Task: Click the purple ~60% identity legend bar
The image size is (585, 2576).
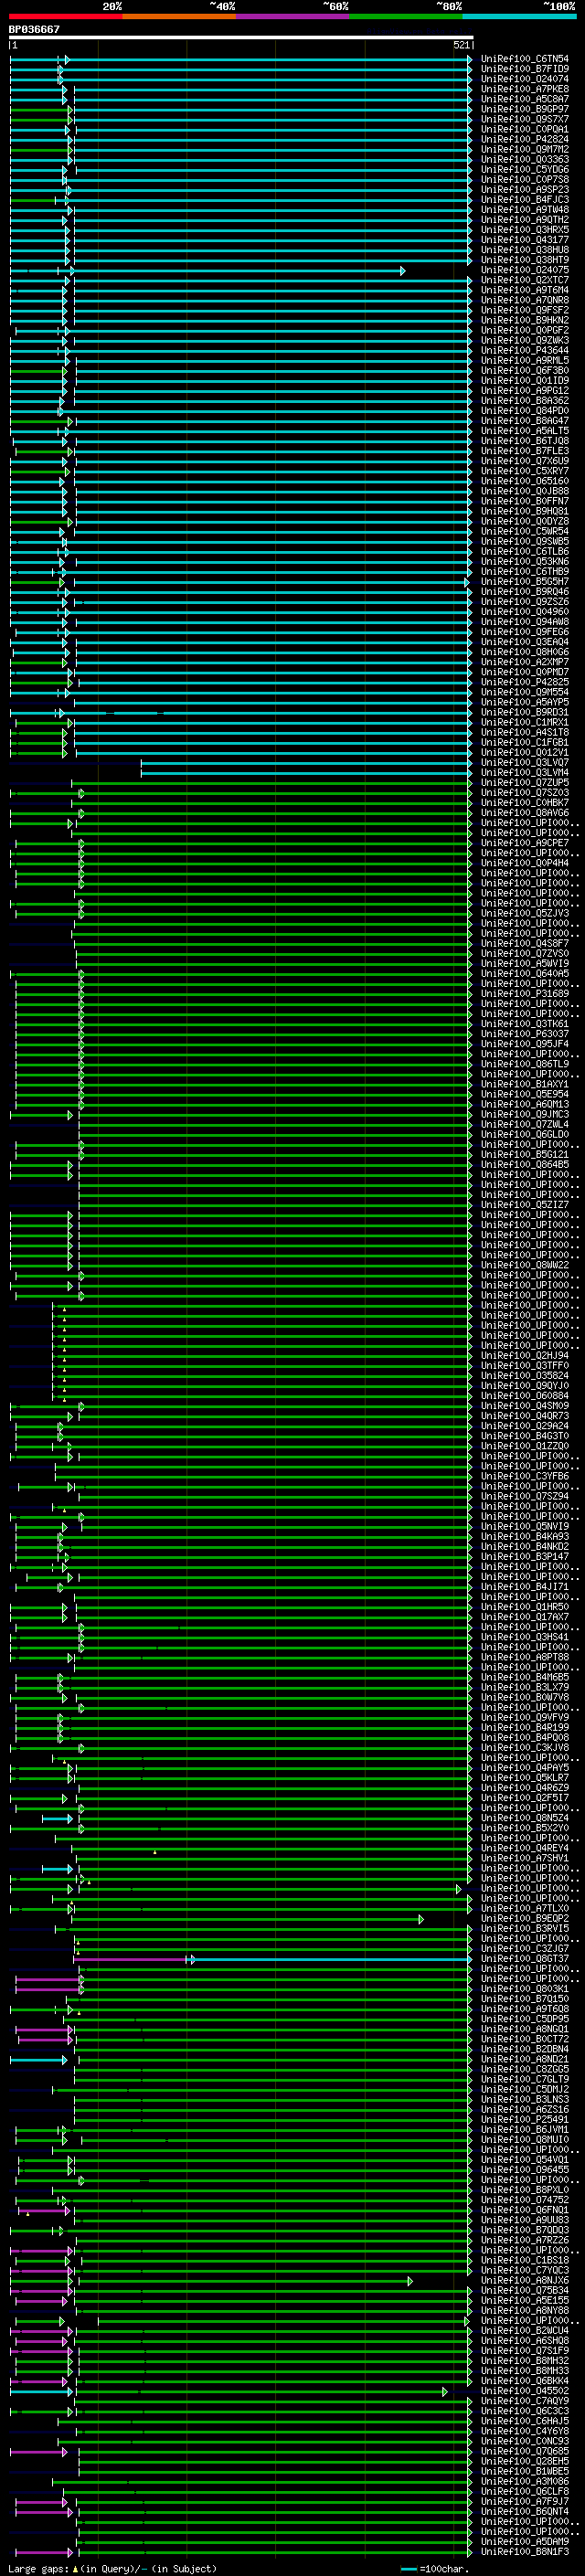Action: [x=293, y=16]
